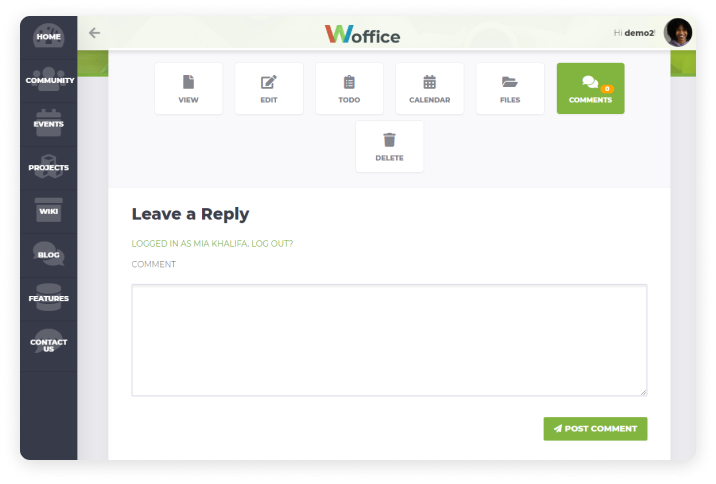
Task: Select the Projects sidebar icon
Action: pyautogui.click(x=48, y=167)
